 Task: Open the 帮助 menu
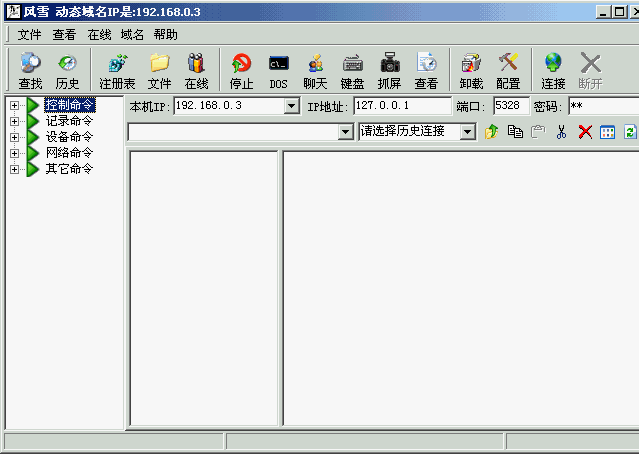pyautogui.click(x=165, y=34)
